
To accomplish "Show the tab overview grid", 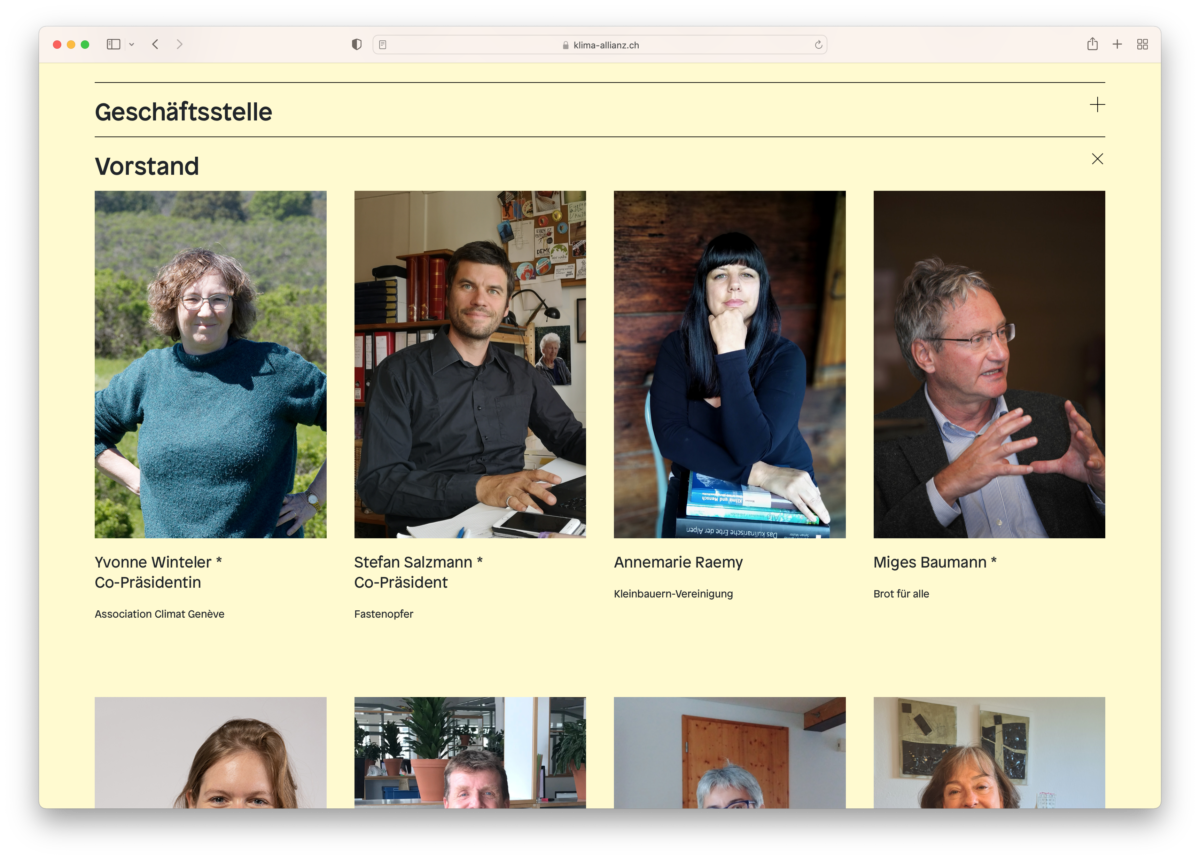I will [1142, 44].
